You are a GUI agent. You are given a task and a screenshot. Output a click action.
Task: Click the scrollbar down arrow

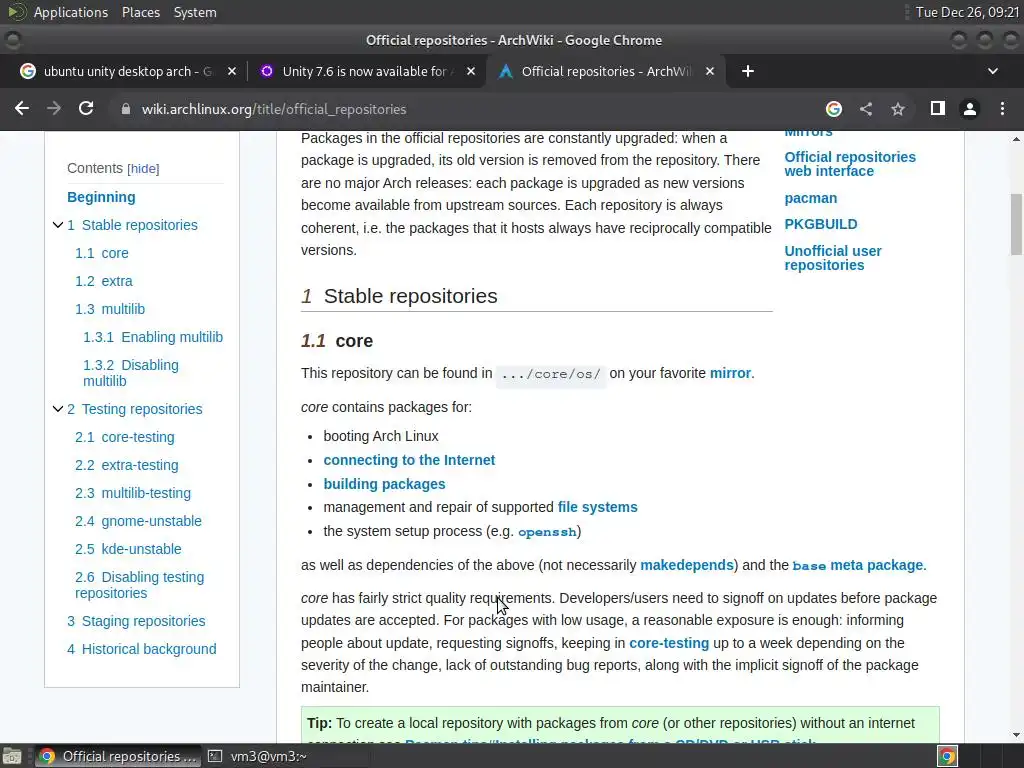coord(1016,735)
